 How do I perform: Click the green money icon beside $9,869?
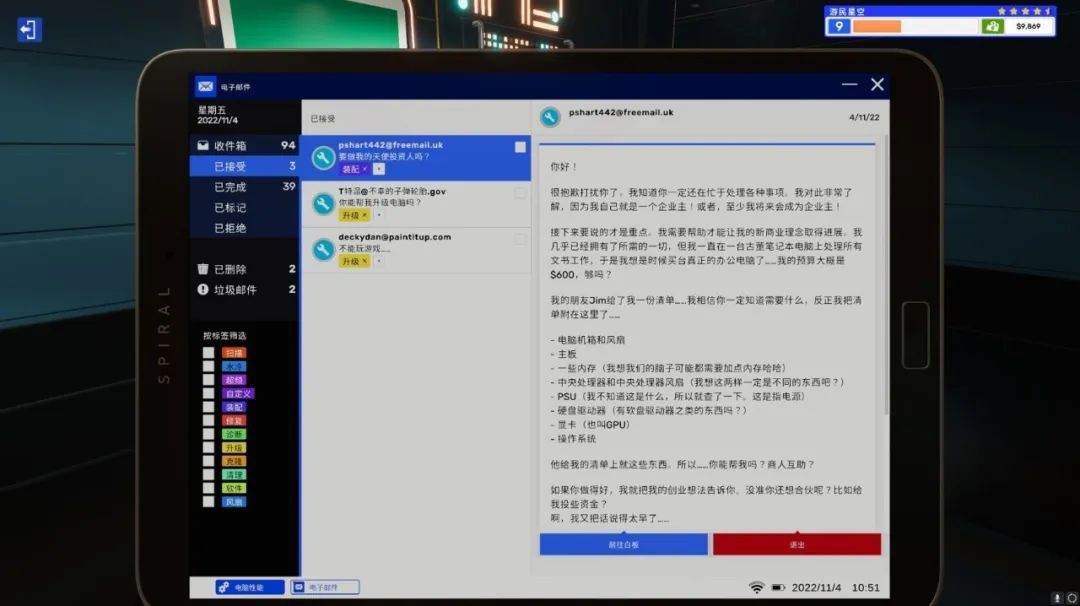pos(992,26)
